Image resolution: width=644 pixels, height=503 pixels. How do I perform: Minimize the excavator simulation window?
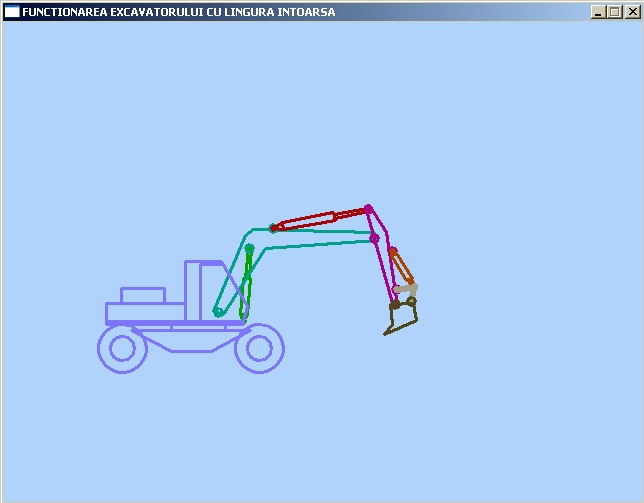coord(598,12)
